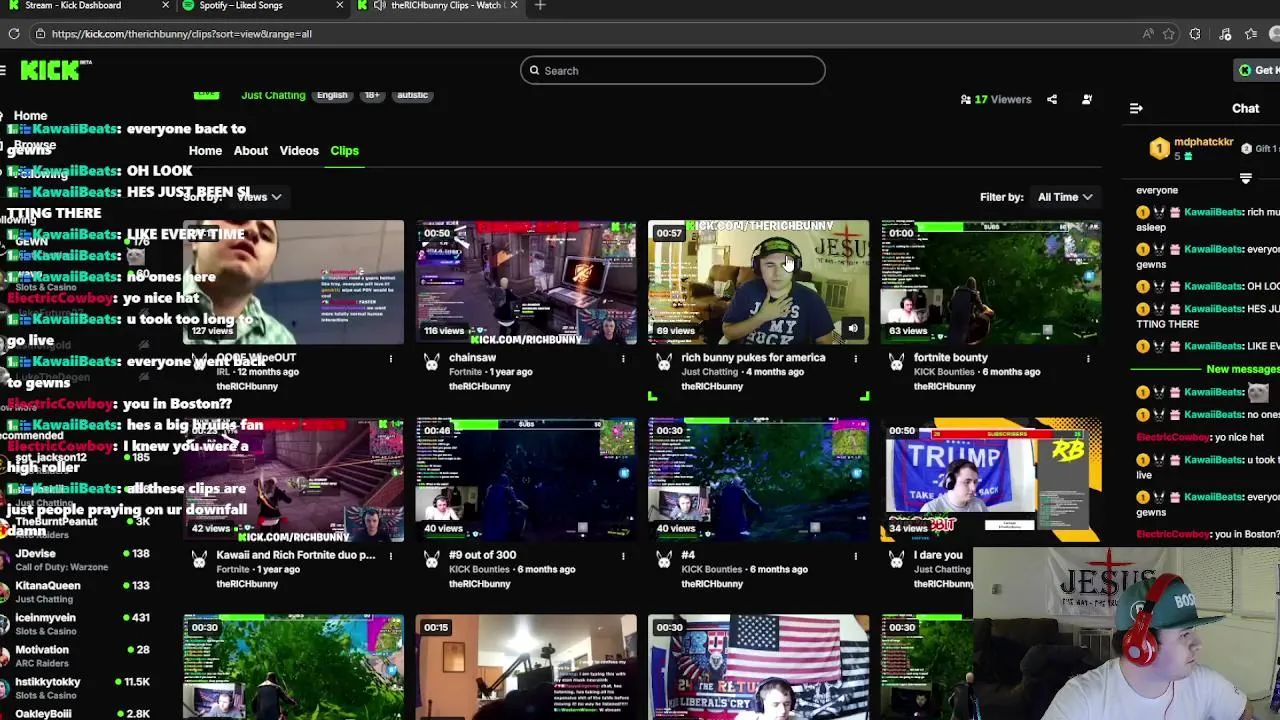This screenshot has width=1280, height=720.
Task: Switch to Spotify Liked Songs browser tab
Action: pos(263,6)
